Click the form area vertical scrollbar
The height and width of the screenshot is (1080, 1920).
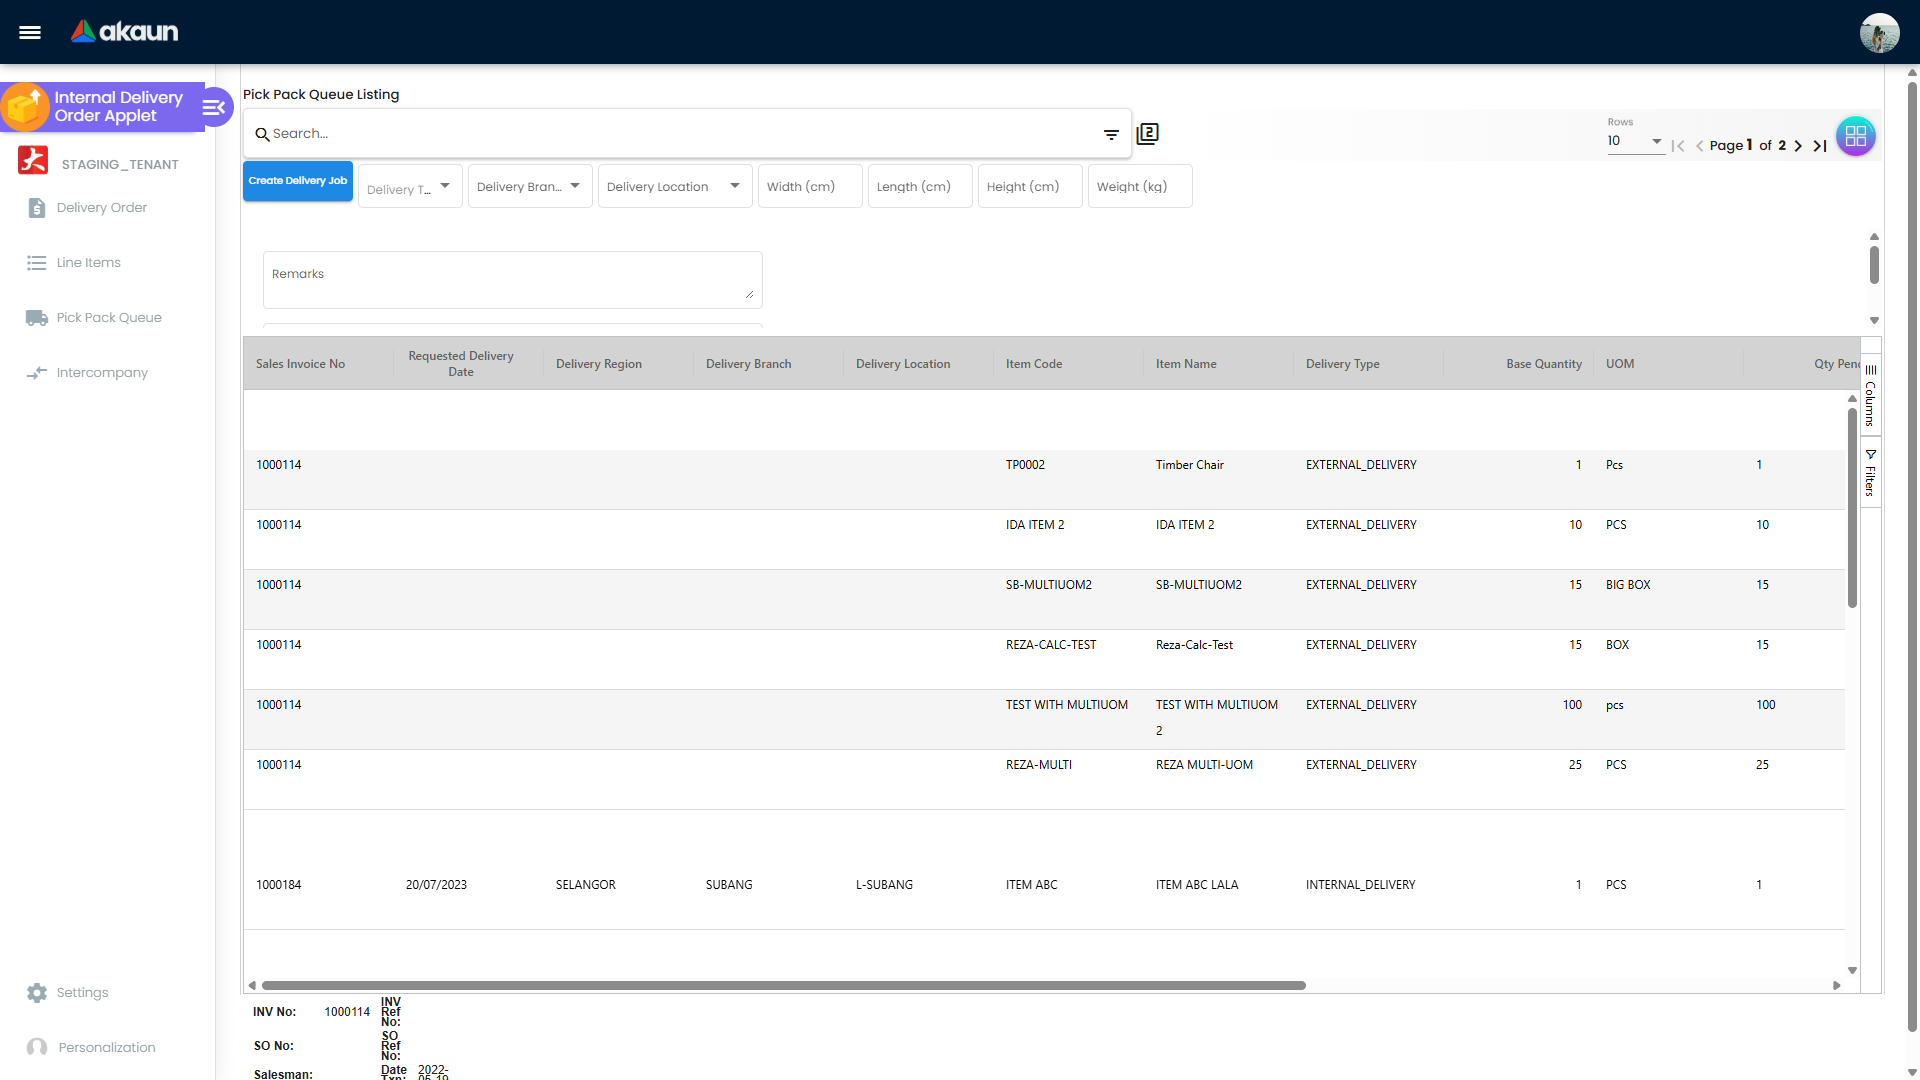pyautogui.click(x=1874, y=265)
